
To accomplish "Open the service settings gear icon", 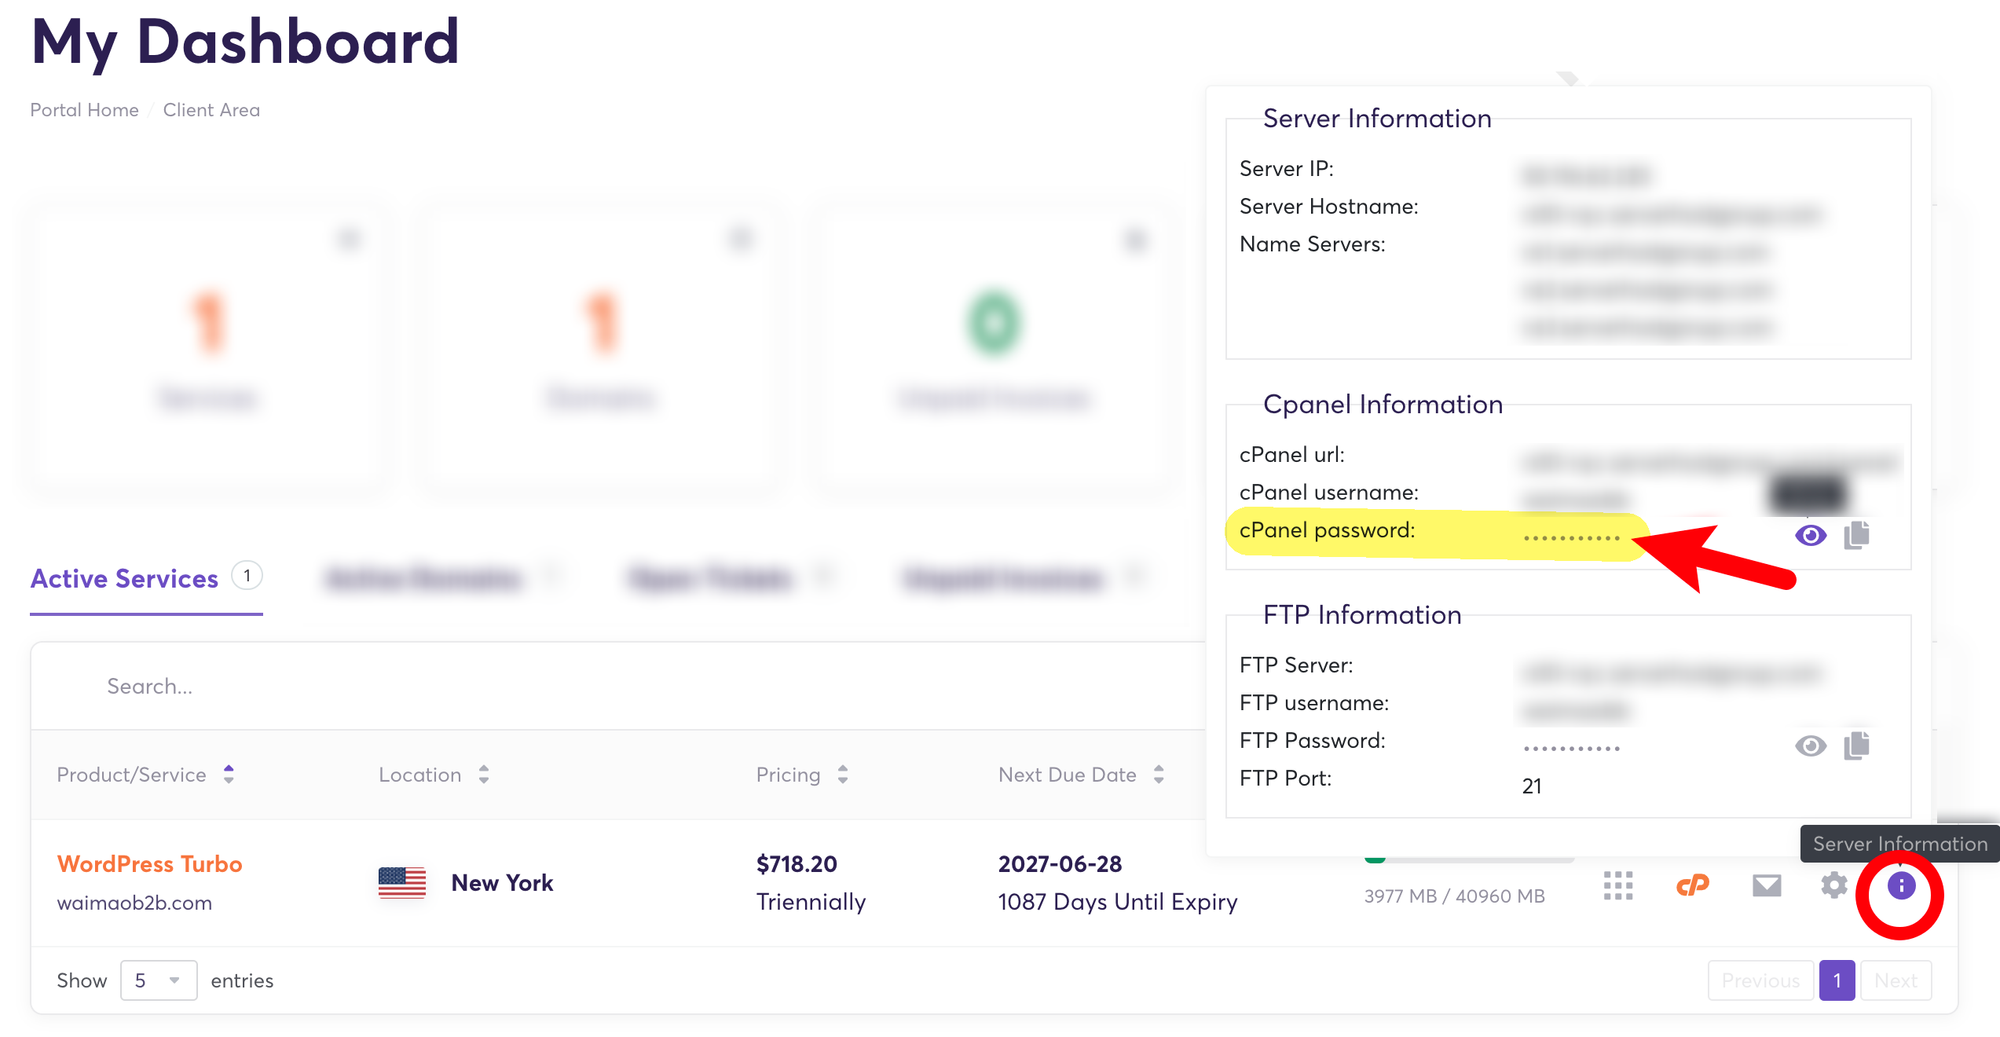I will 1833,886.
